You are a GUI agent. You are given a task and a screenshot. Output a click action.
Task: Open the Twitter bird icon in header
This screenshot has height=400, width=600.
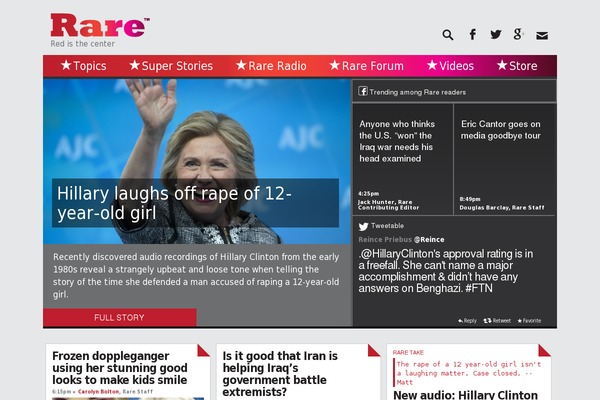496,34
